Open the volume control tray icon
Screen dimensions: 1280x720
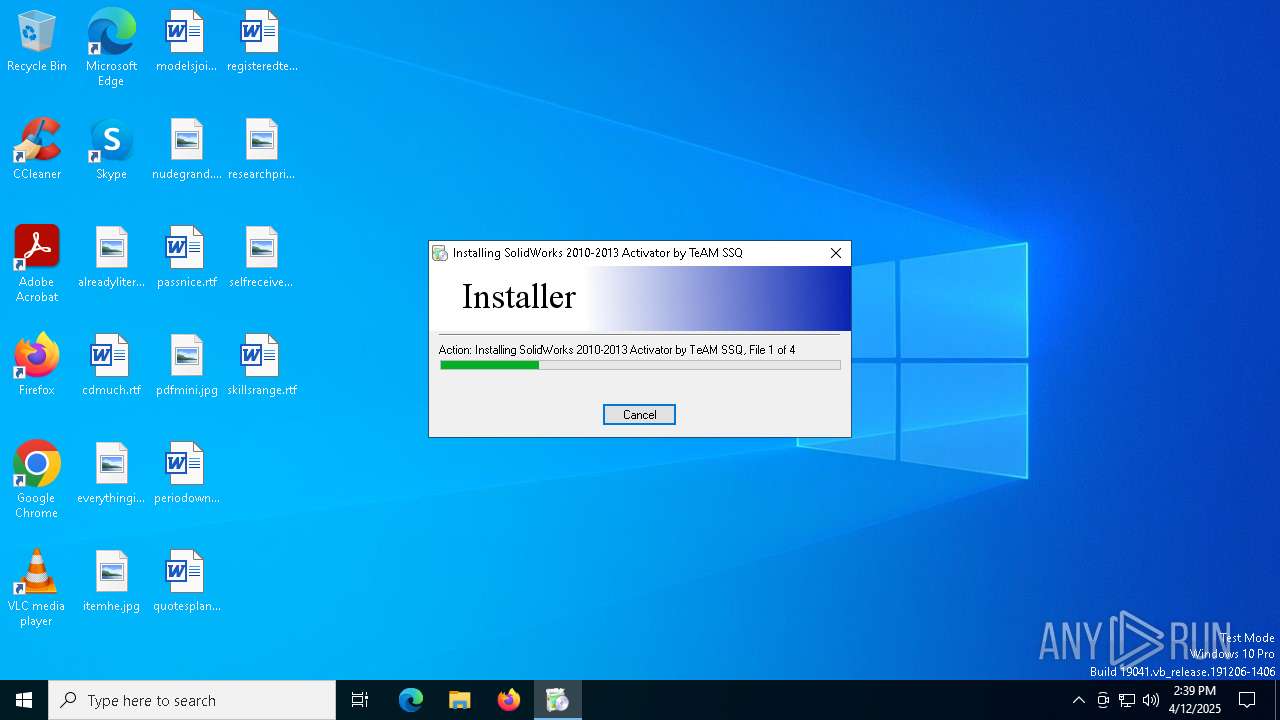tap(1151, 700)
